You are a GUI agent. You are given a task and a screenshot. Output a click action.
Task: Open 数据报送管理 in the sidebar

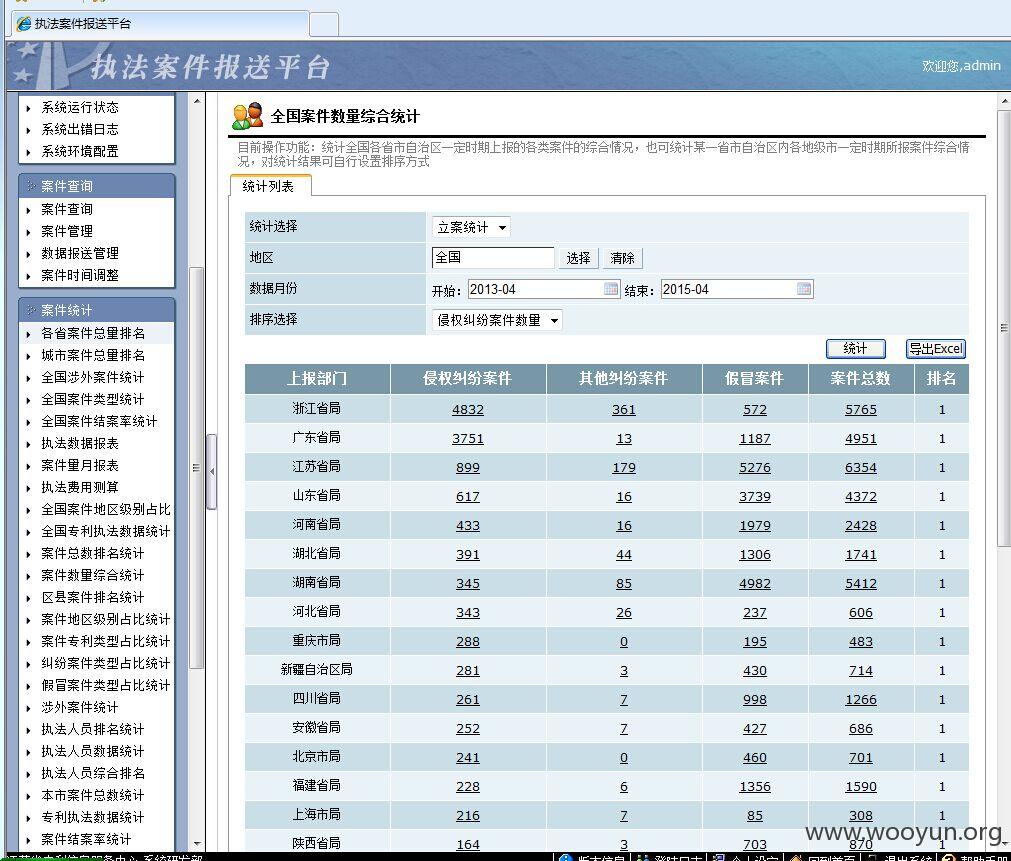pos(80,253)
